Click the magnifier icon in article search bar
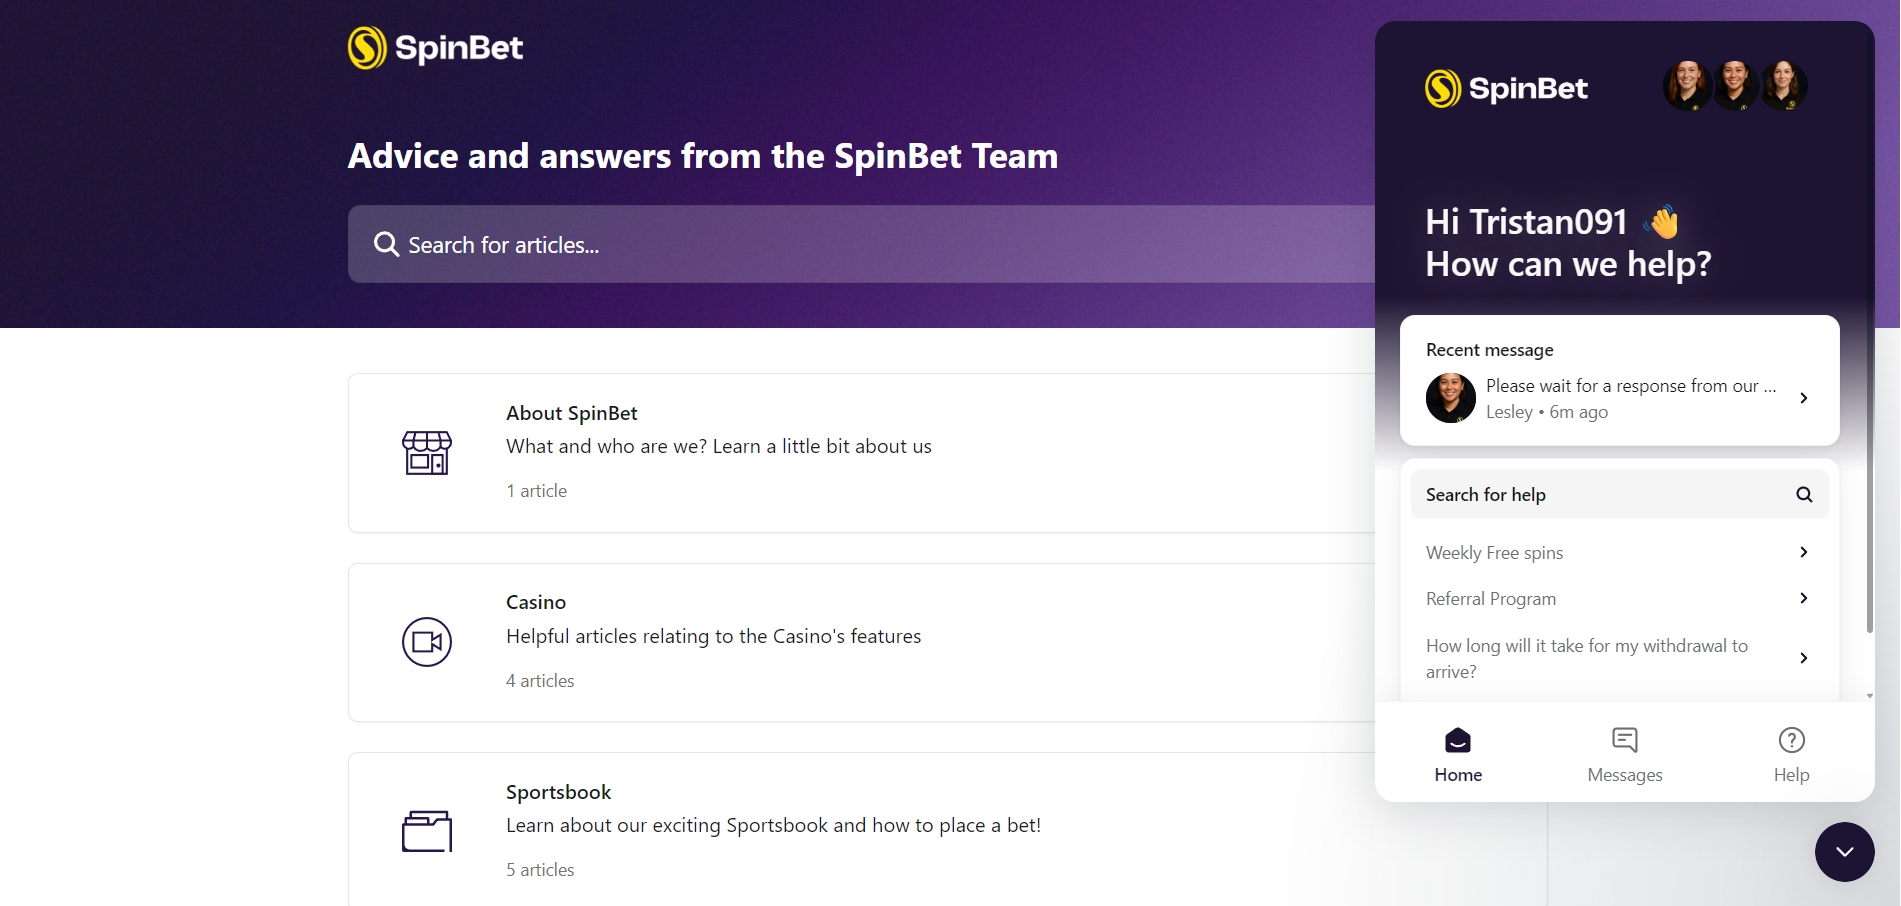 386,244
